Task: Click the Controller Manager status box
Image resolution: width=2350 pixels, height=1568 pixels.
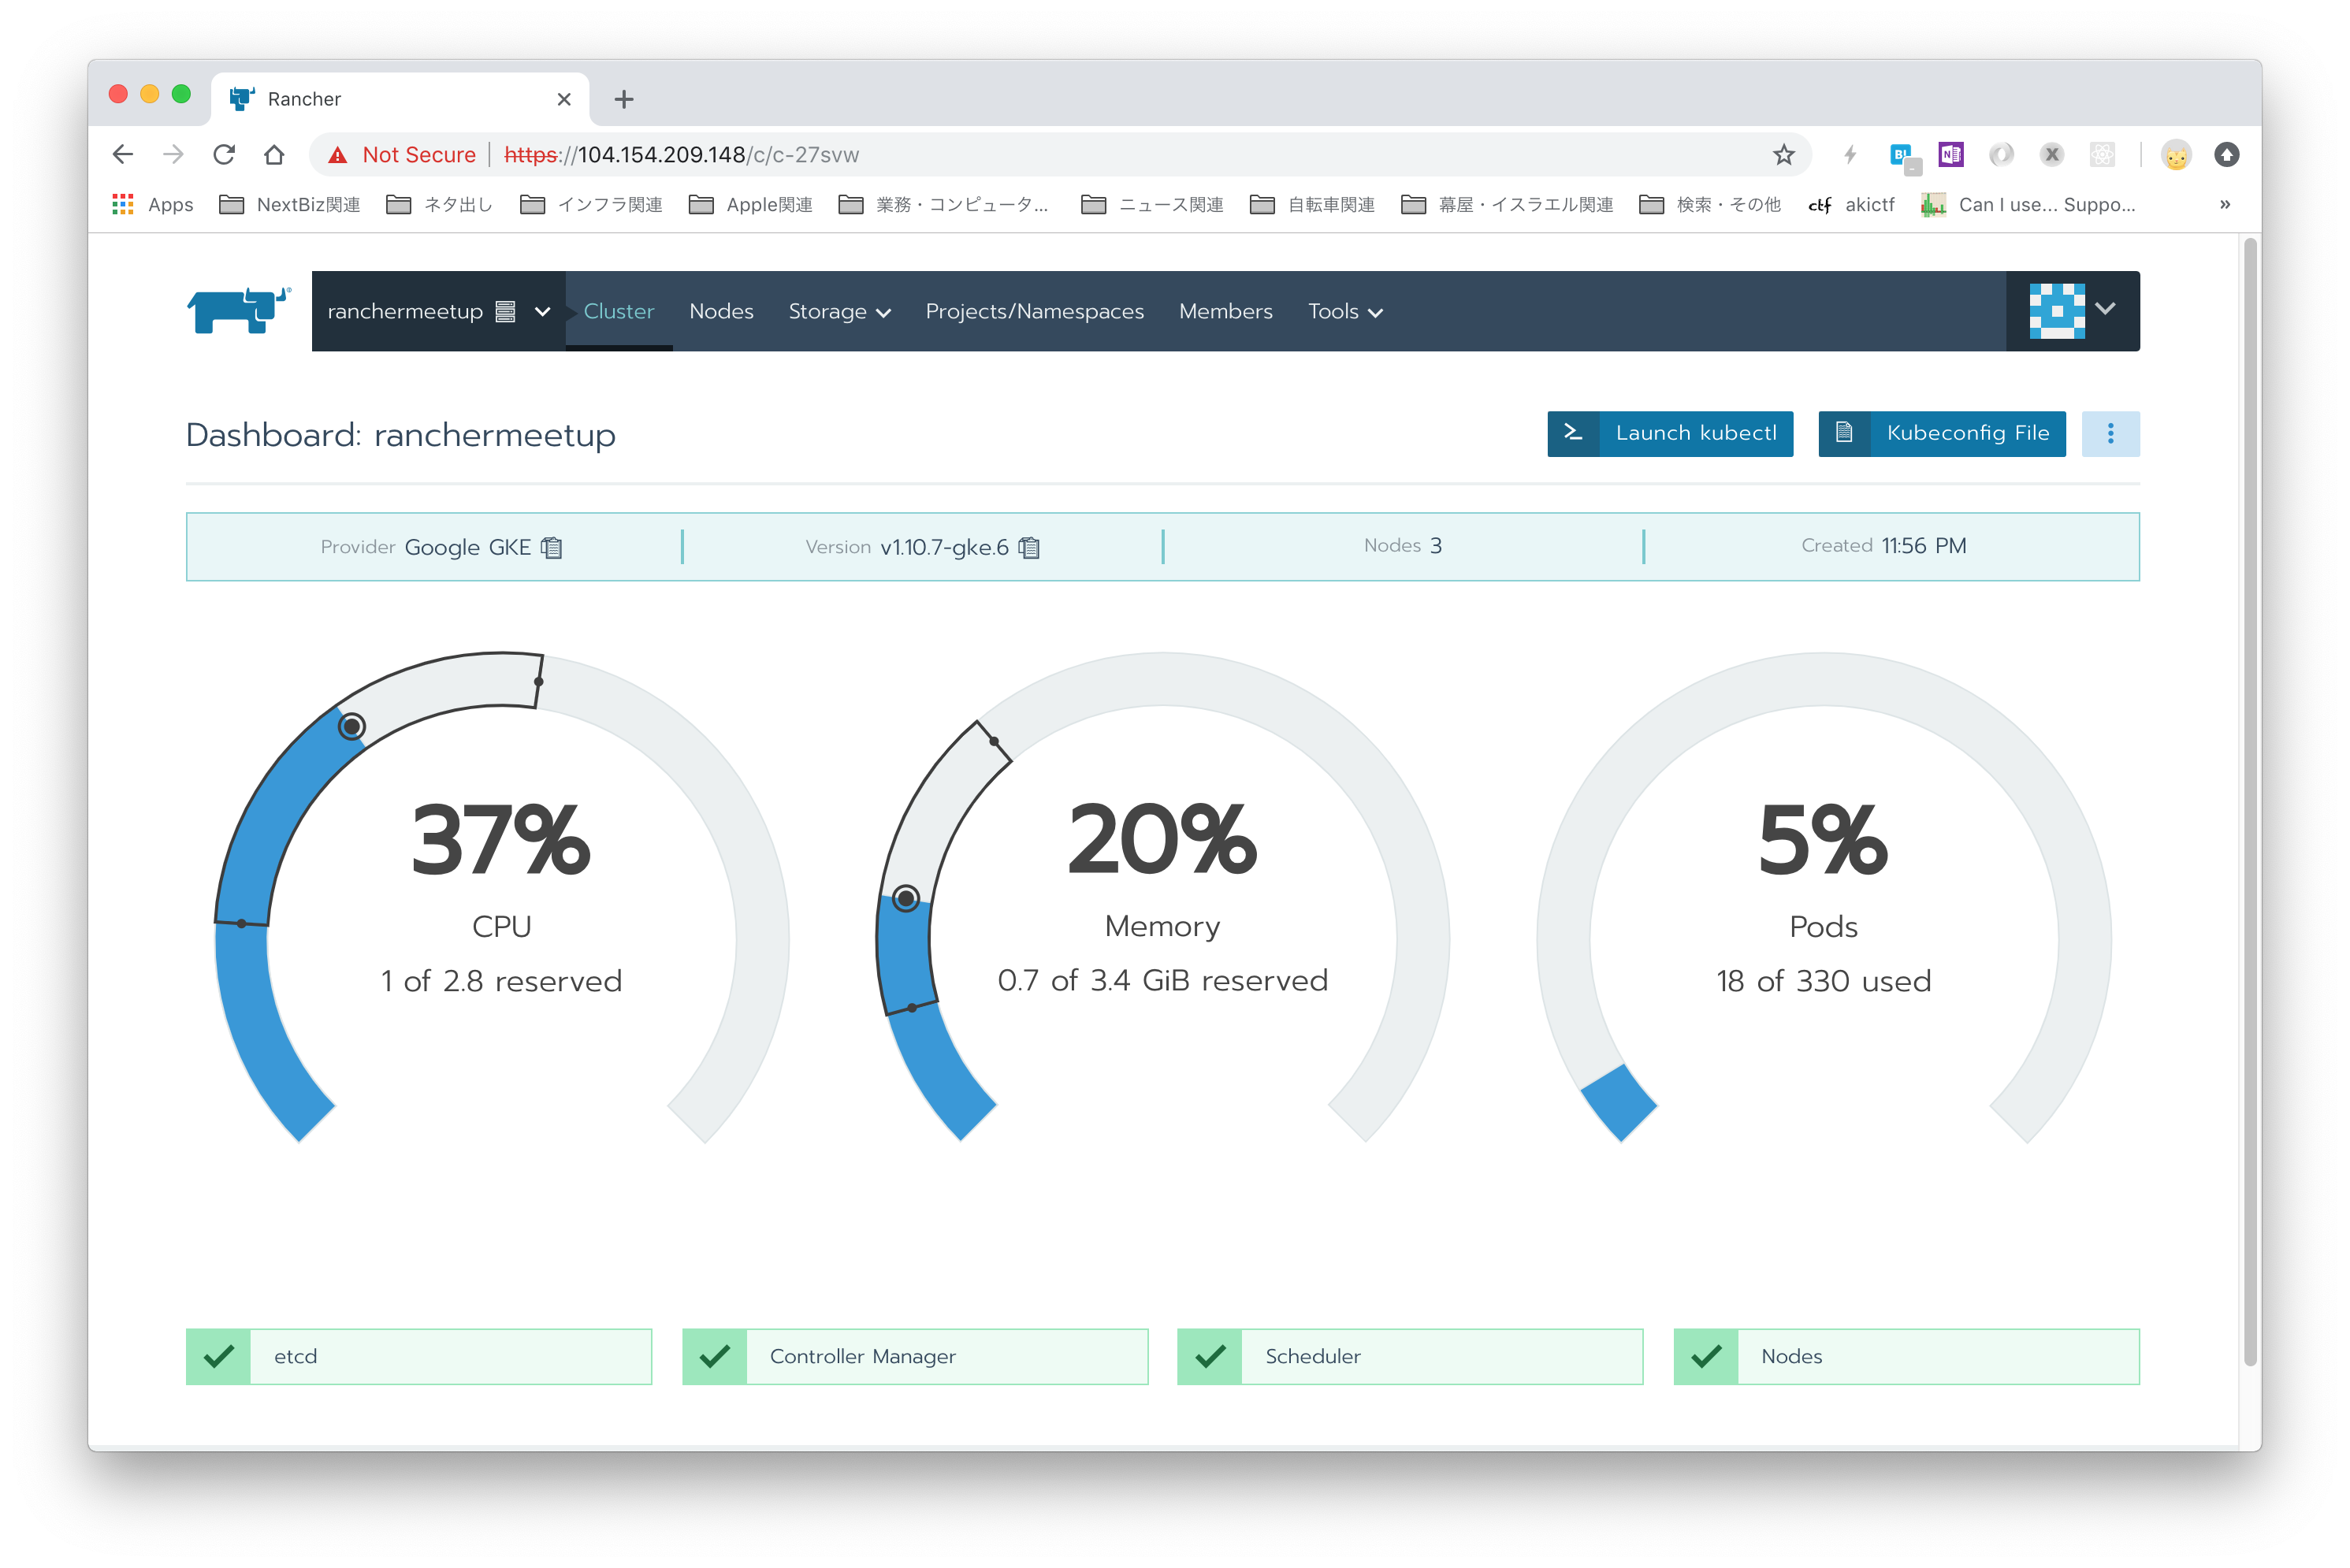Action: tap(915, 1356)
